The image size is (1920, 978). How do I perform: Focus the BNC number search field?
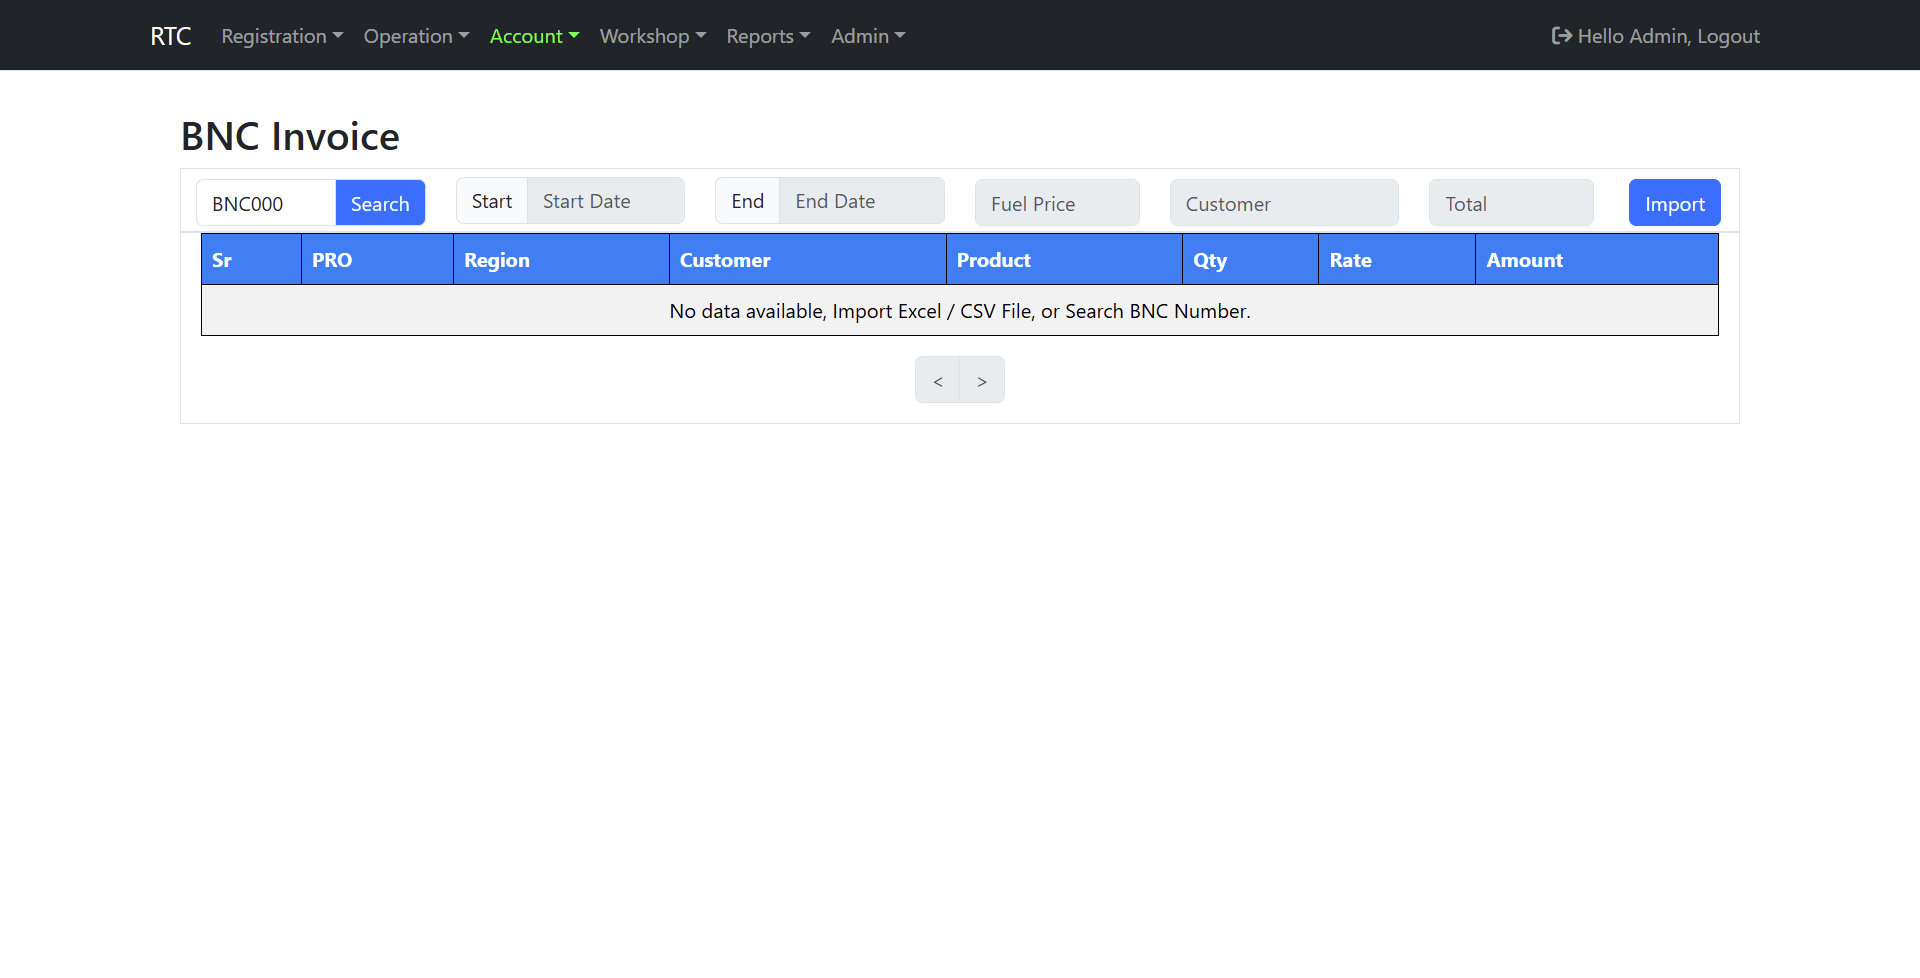(266, 203)
